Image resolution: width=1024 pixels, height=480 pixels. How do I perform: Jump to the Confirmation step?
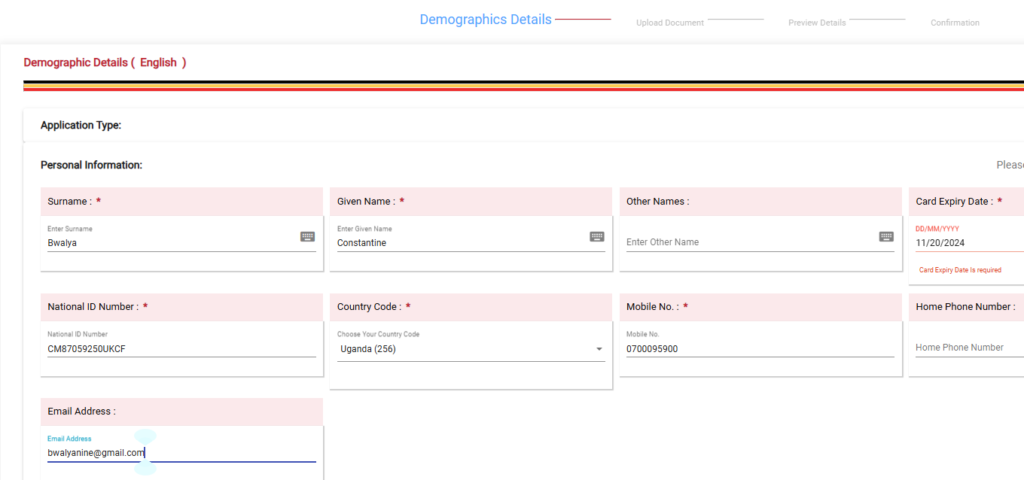point(954,23)
